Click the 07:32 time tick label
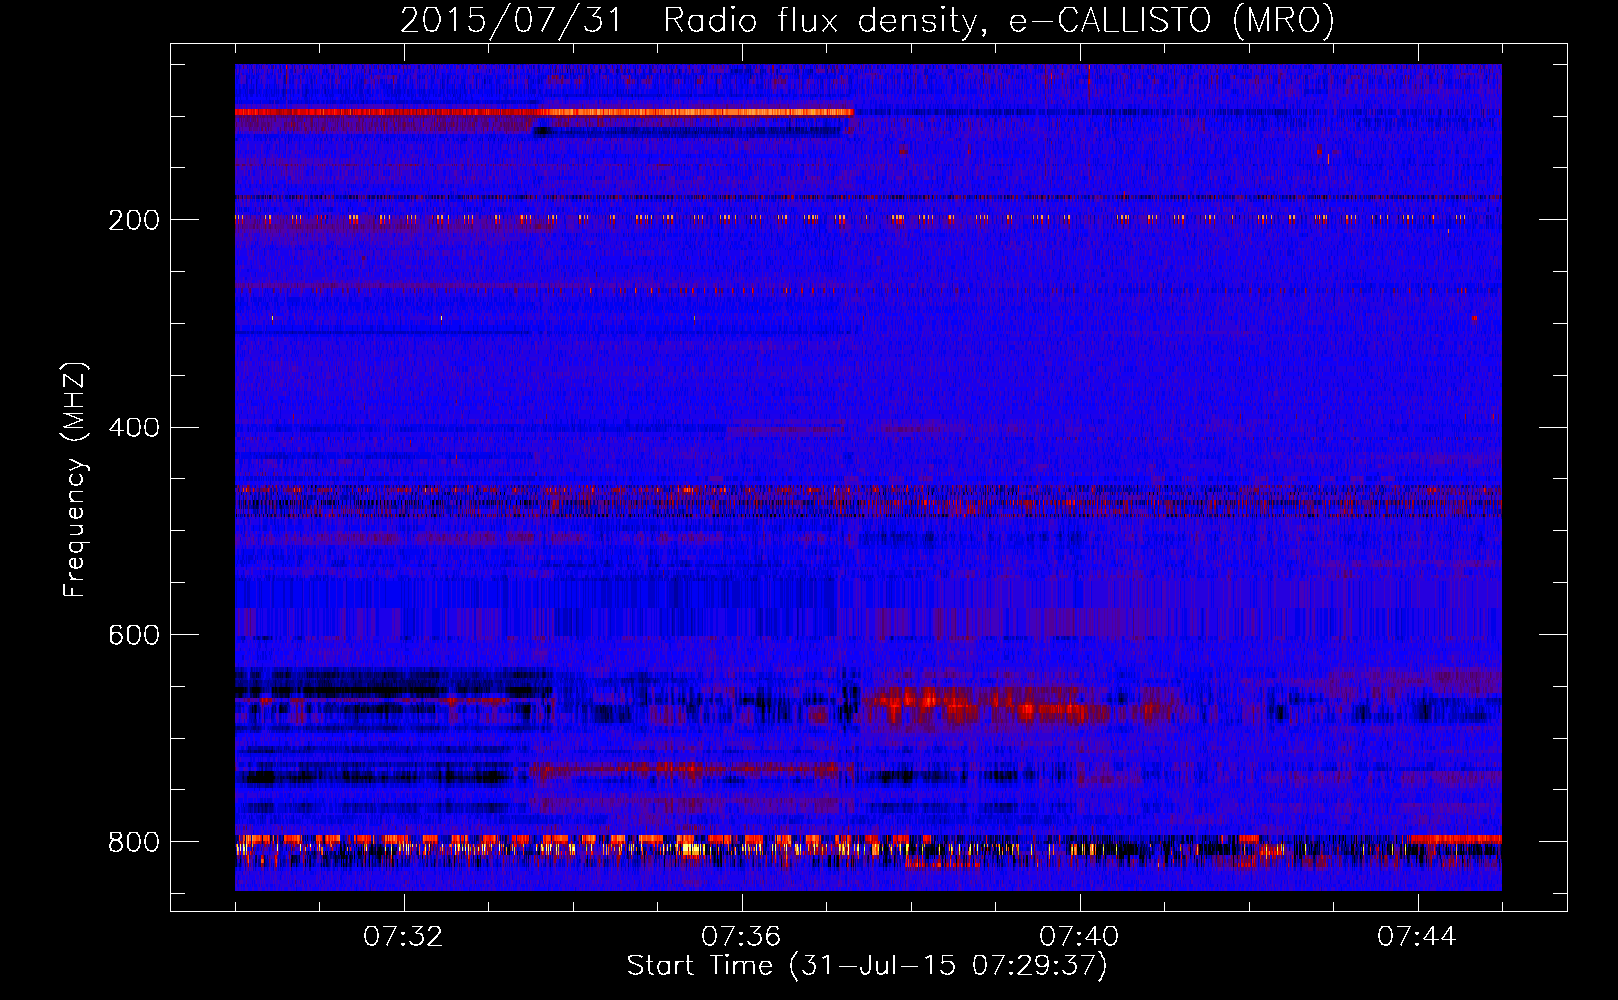Image resolution: width=1618 pixels, height=1000 pixels. click(x=403, y=937)
